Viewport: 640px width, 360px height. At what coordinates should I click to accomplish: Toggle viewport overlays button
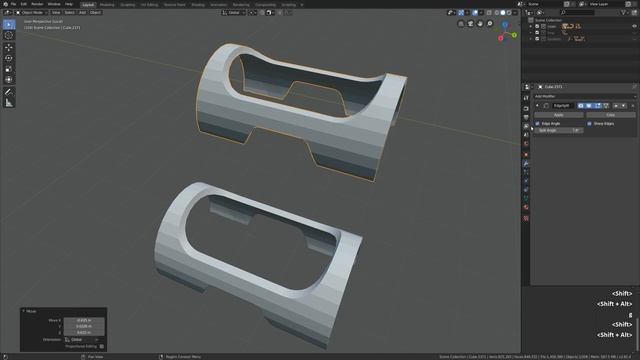point(475,13)
